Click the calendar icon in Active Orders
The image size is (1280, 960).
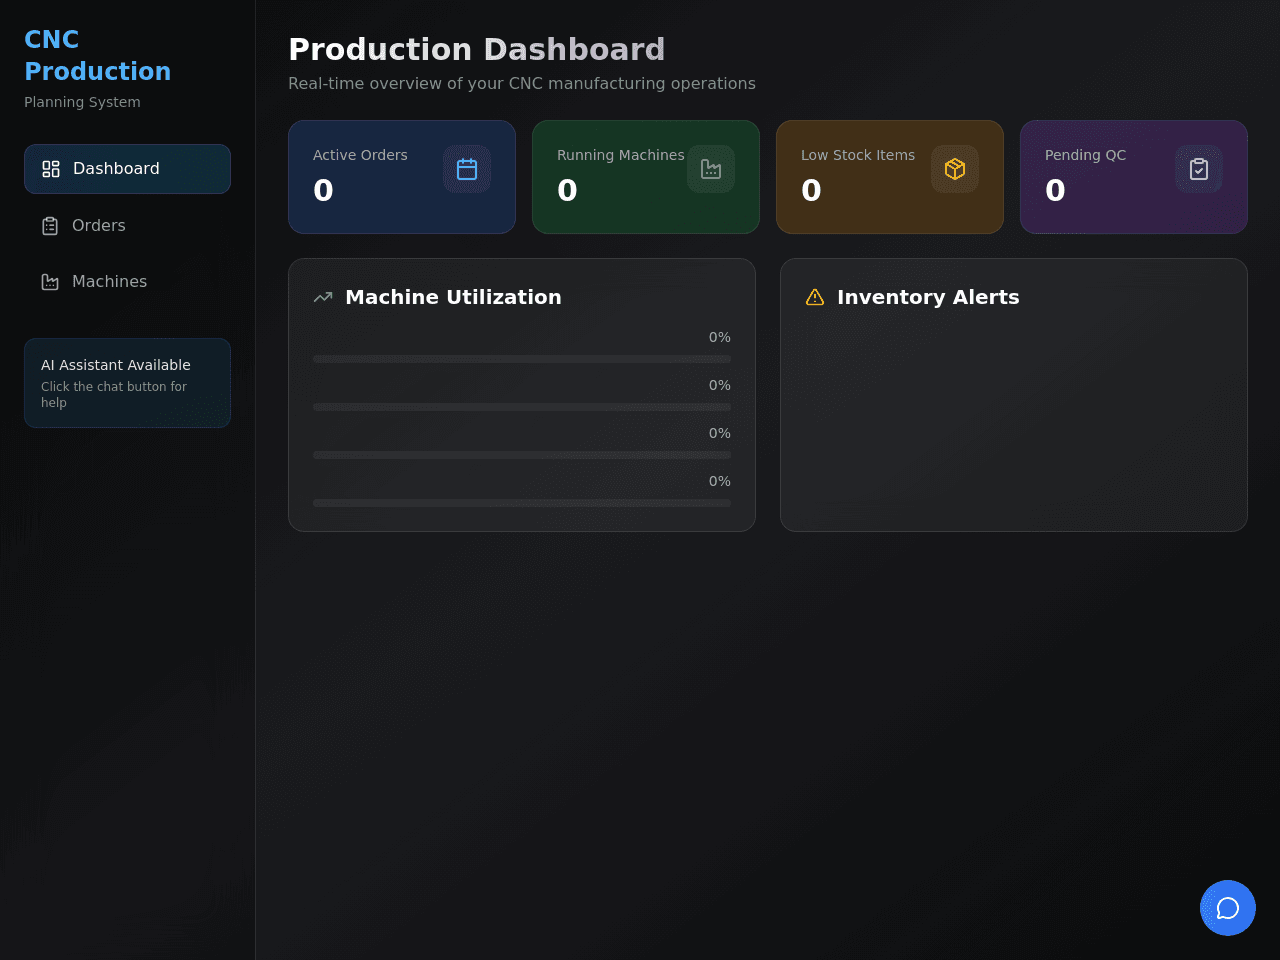coord(467,169)
